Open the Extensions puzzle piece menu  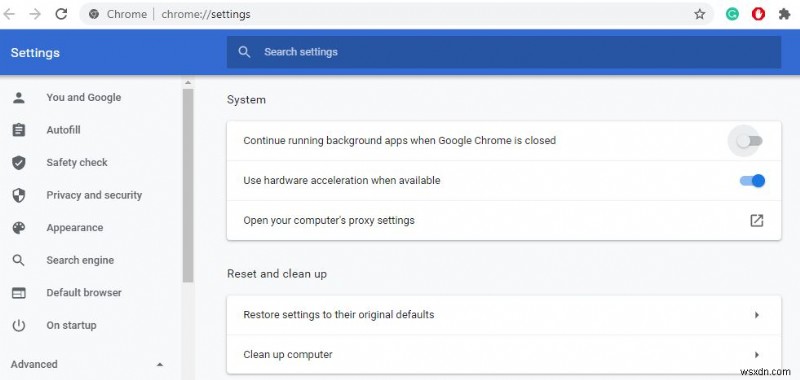785,14
